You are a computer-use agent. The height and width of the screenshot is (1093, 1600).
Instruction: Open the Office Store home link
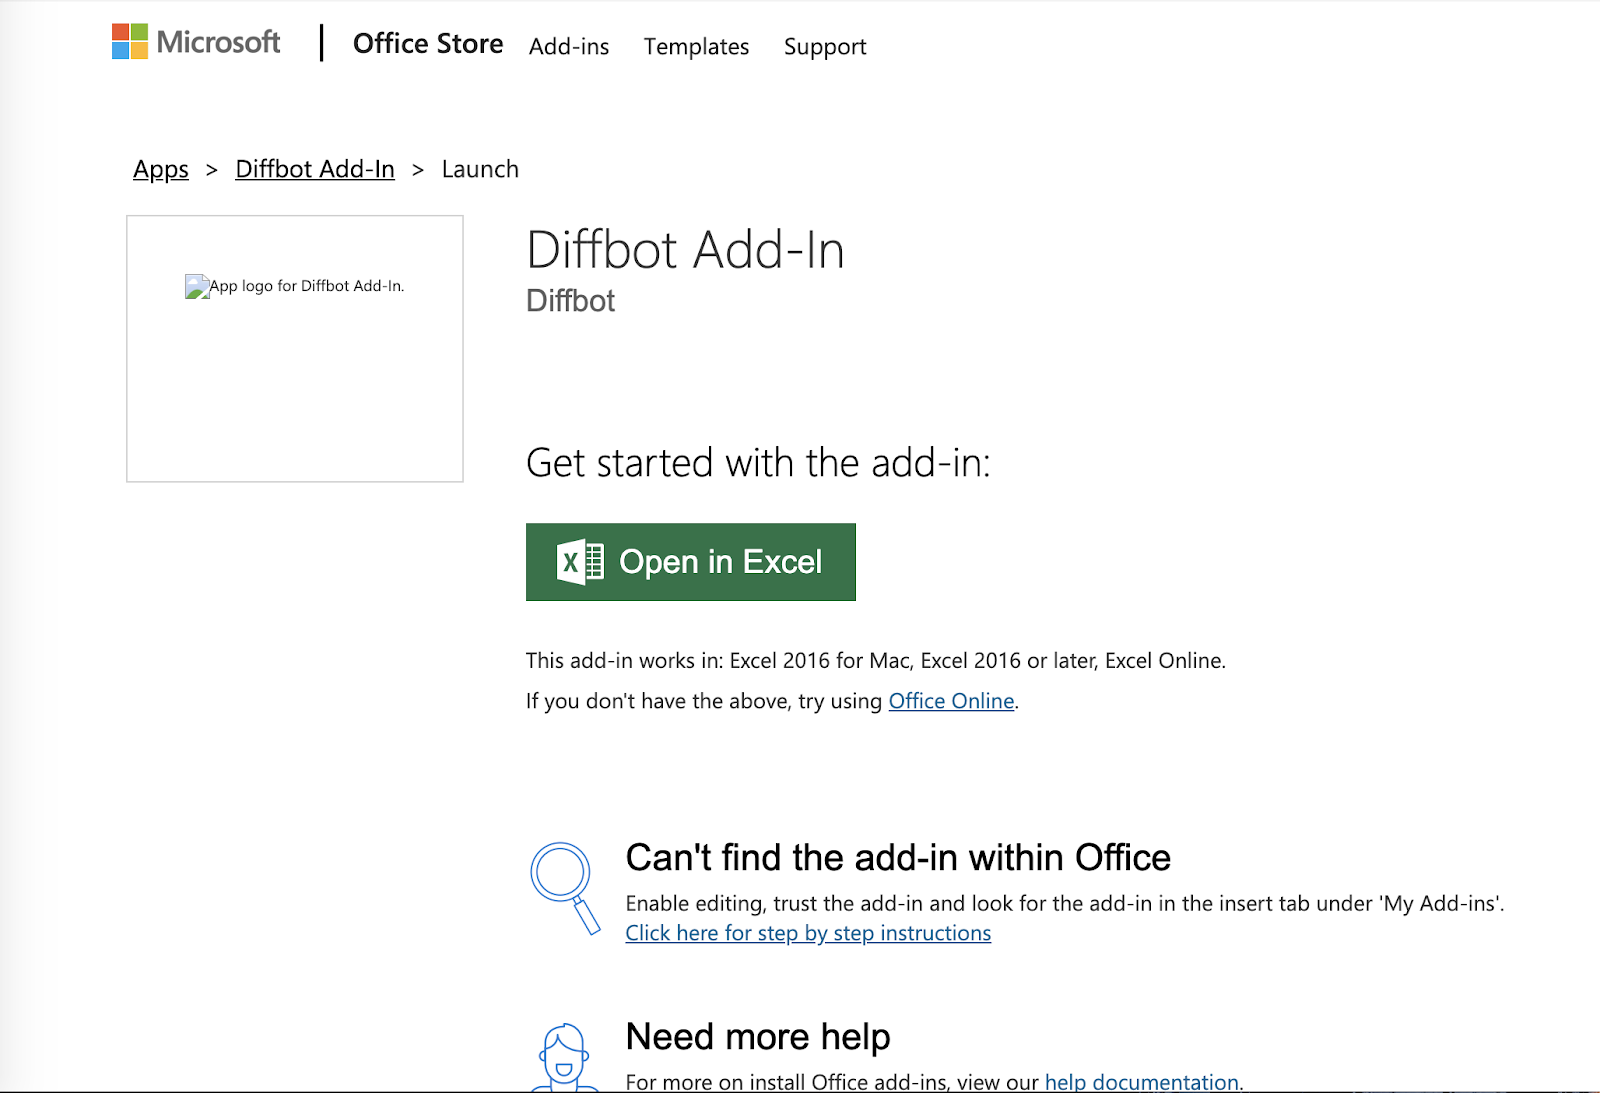point(428,44)
